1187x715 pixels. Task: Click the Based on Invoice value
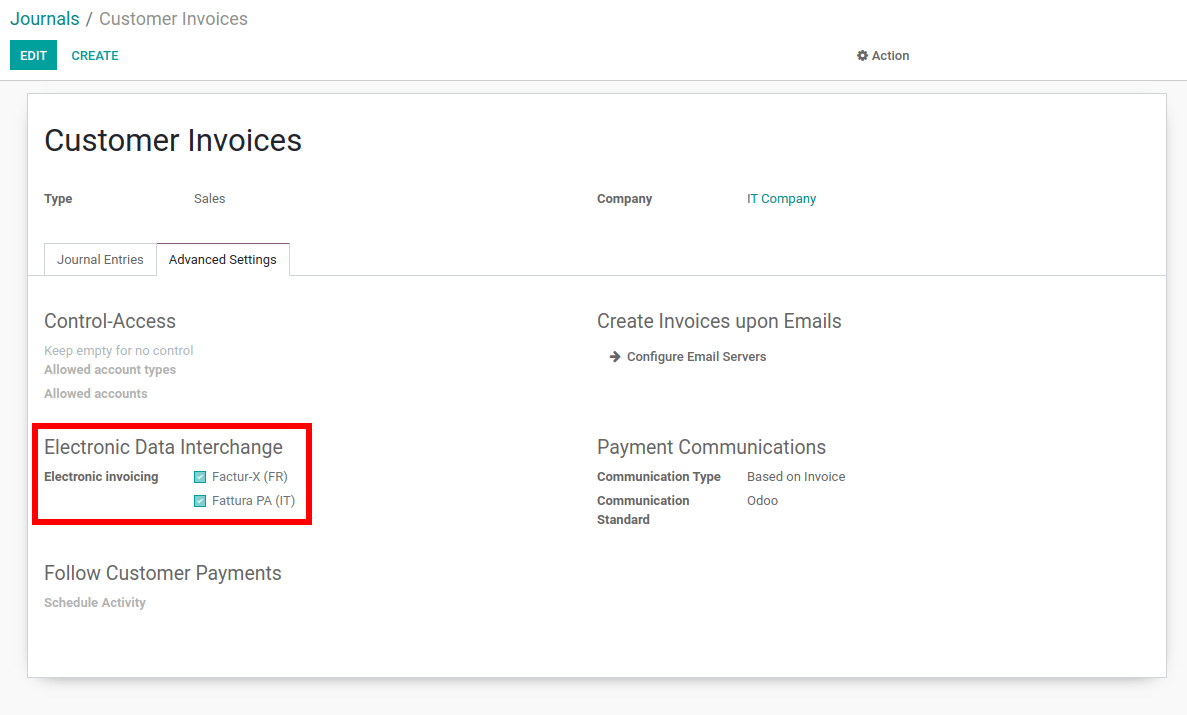pyautogui.click(x=796, y=476)
